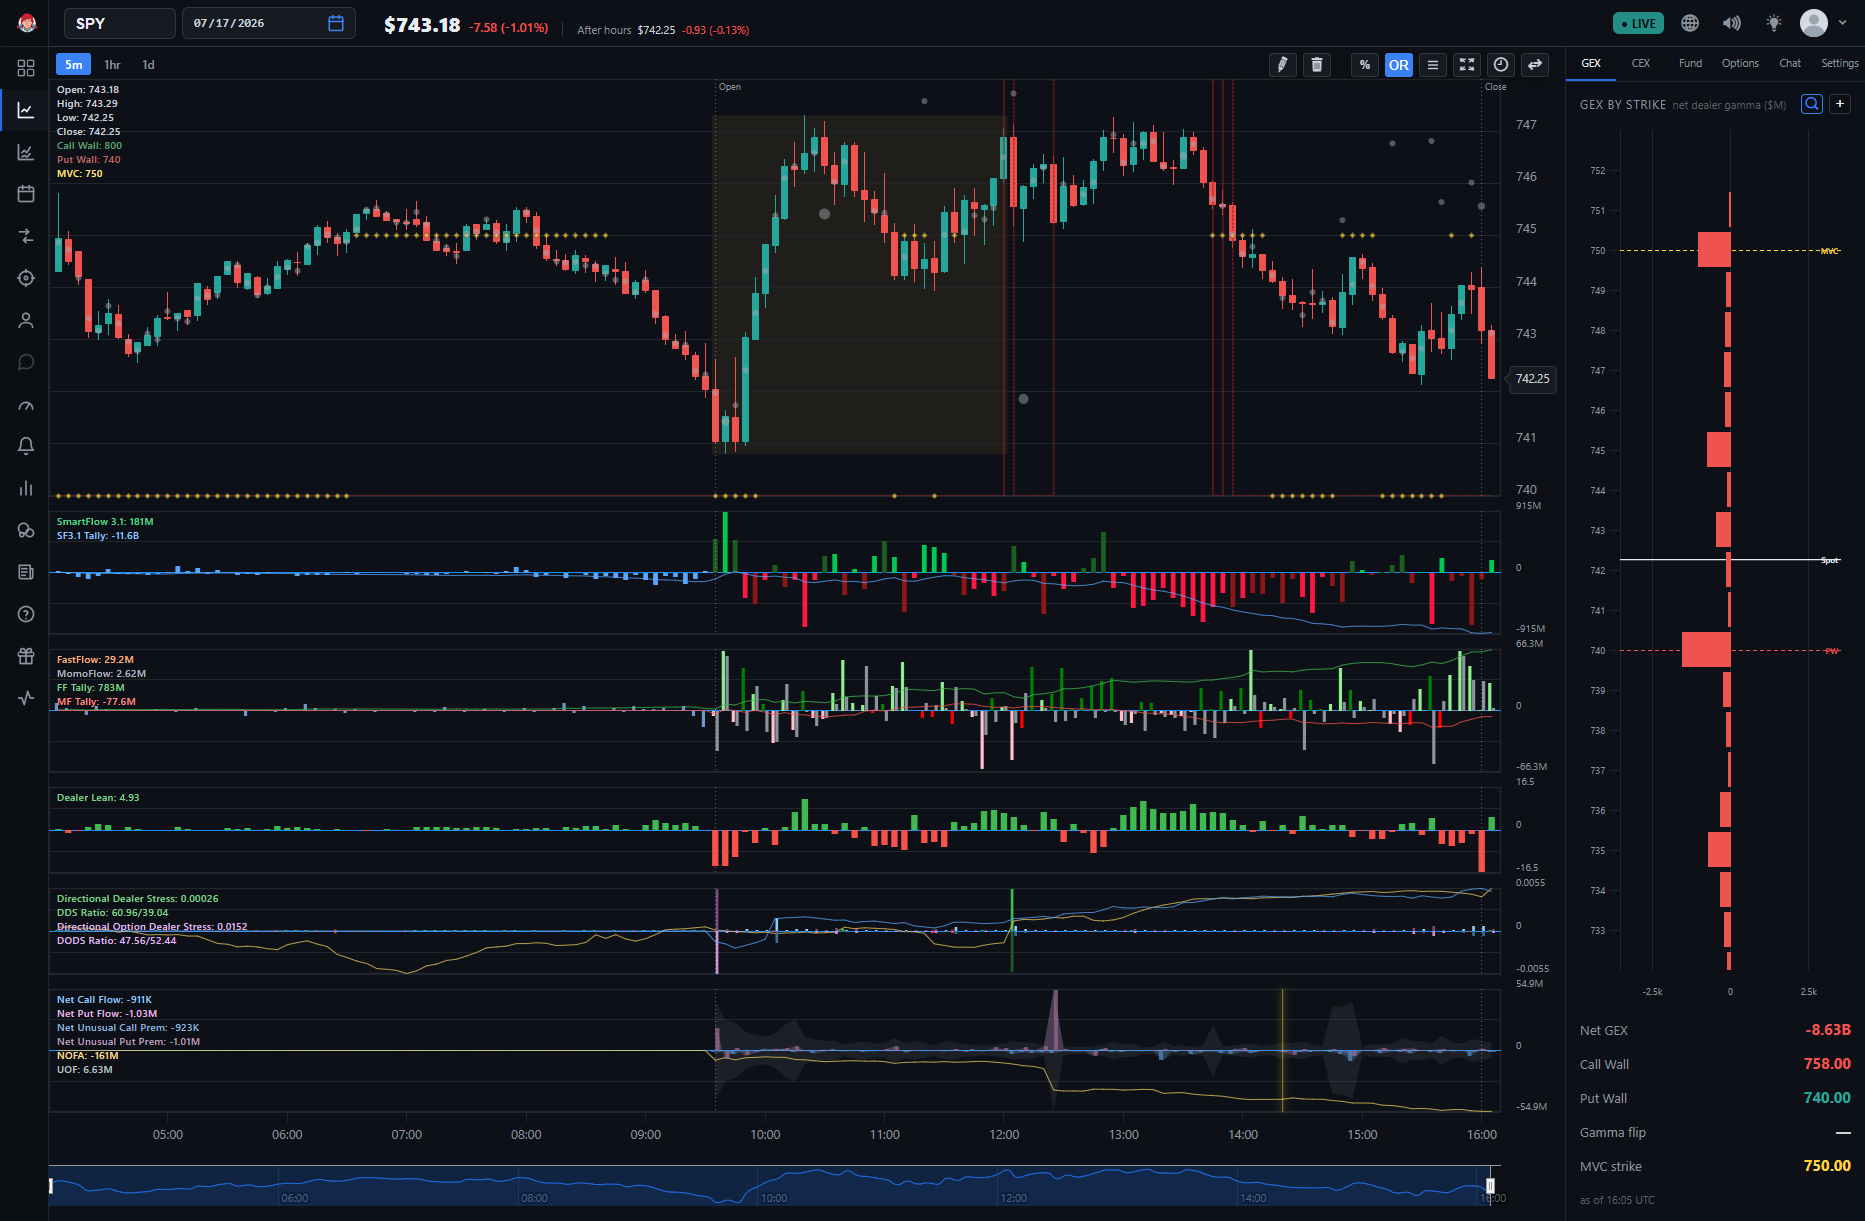Viewport: 1865px width, 1221px height.
Task: Click the 742.25 current price label on axis
Action: click(1532, 378)
